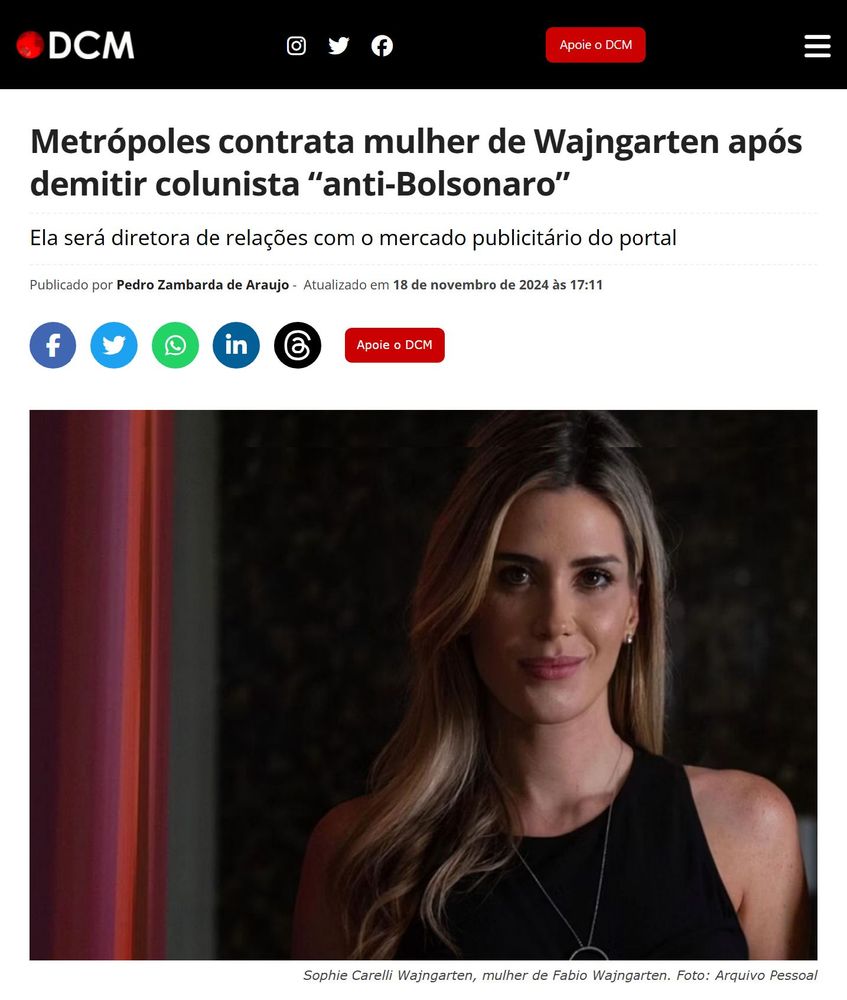Click the photo caption text
This screenshot has width=847, height=1000.
pos(559,975)
